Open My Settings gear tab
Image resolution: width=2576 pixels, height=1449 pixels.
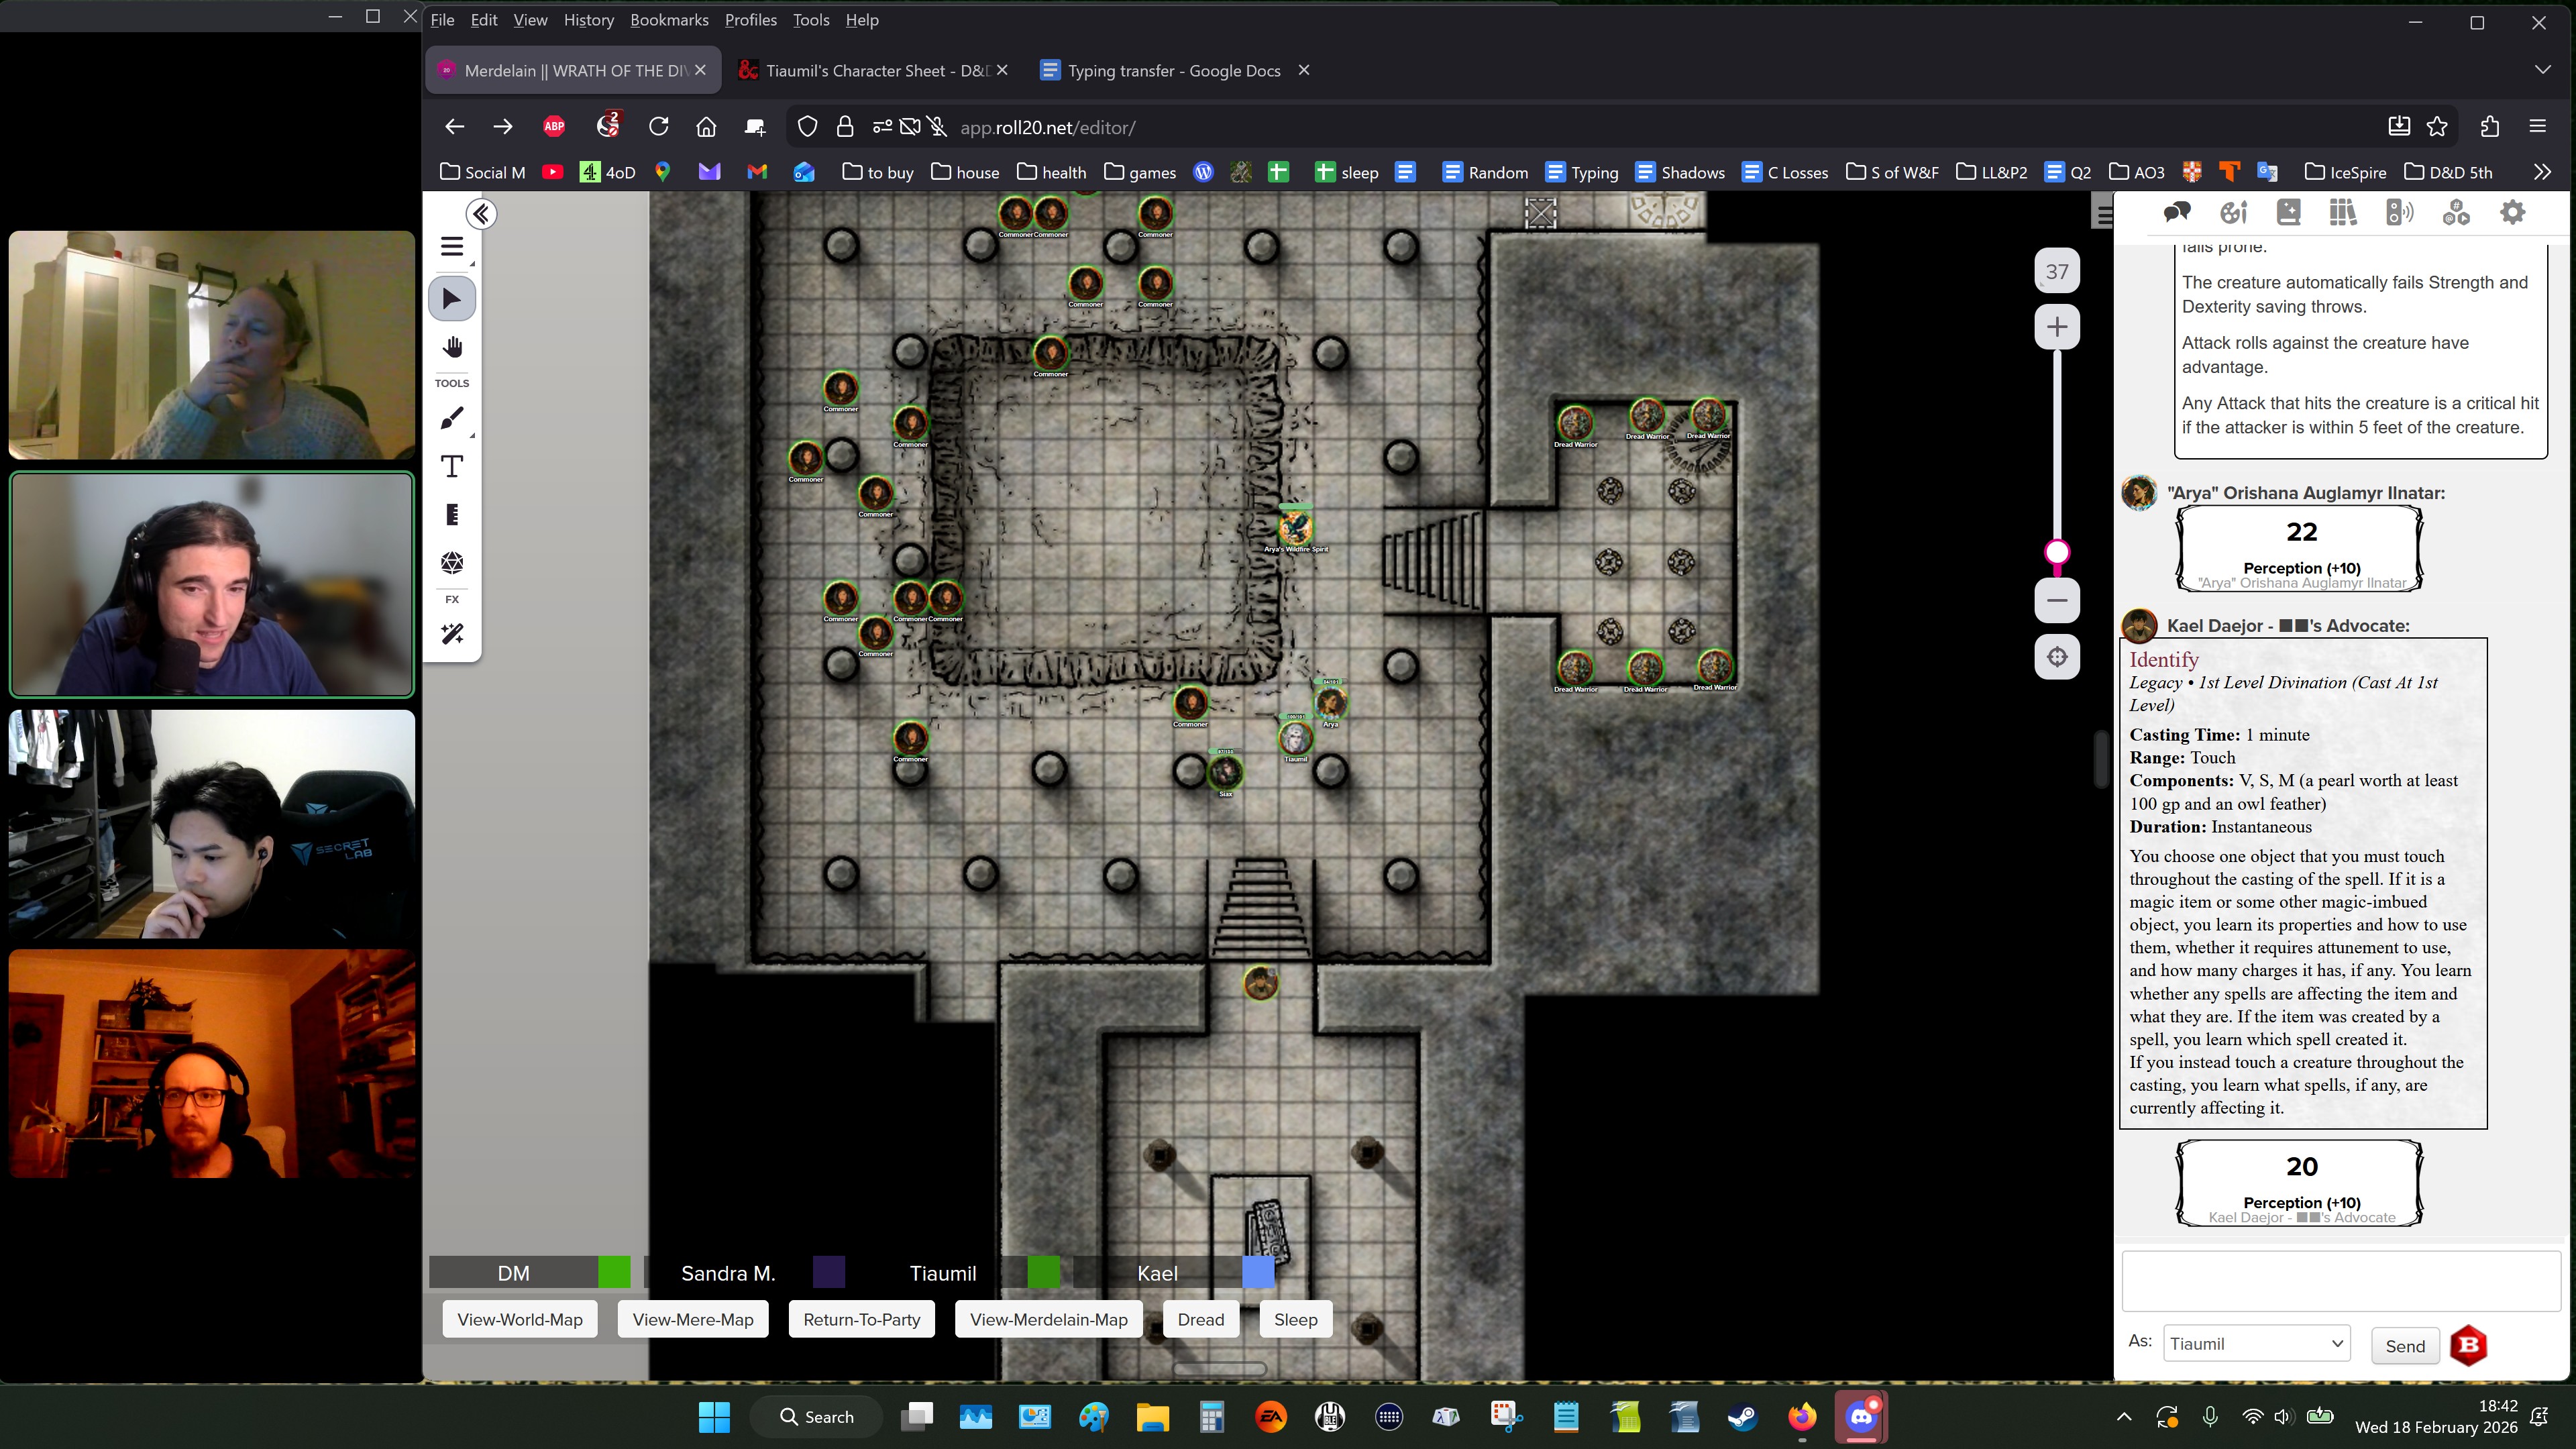click(2512, 212)
